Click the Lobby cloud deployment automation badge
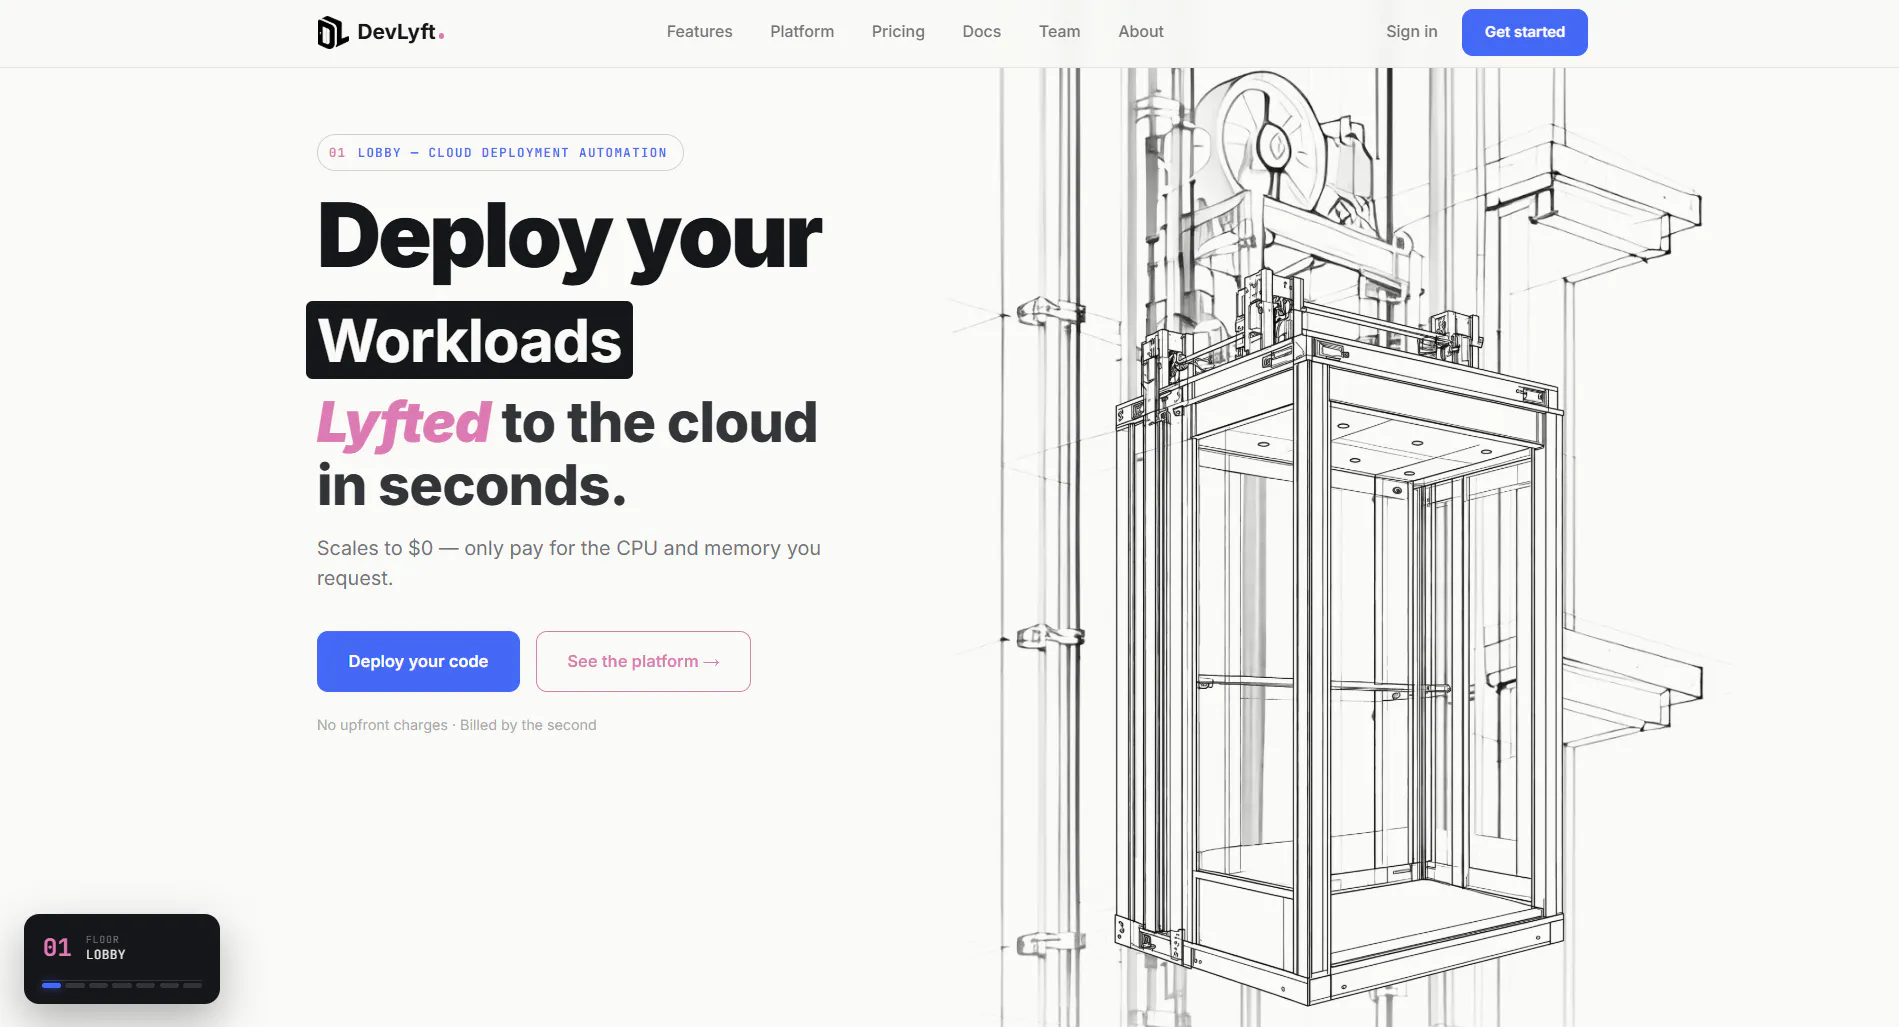Screen dimensions: 1899x1027 [500, 153]
